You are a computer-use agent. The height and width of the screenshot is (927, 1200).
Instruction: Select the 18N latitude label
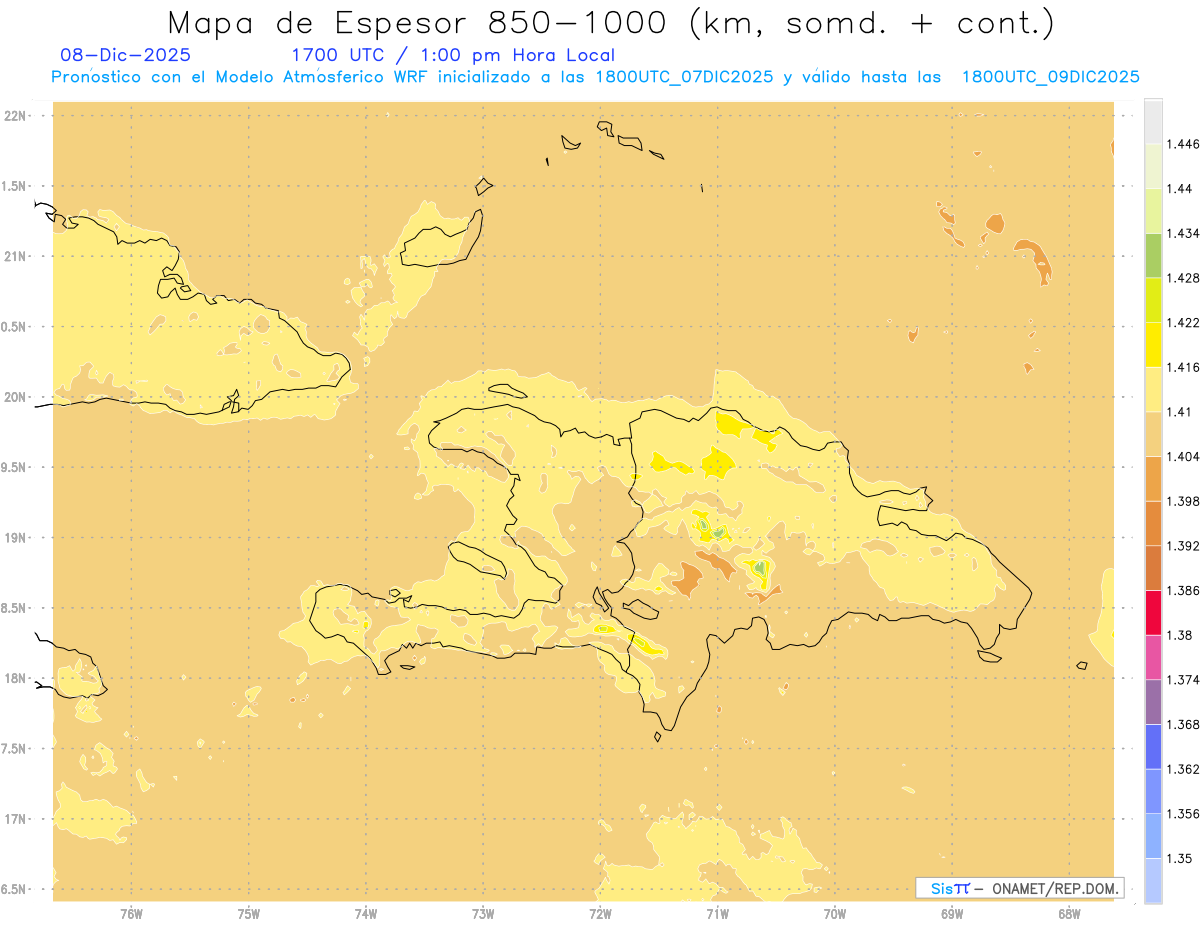(x=15, y=678)
